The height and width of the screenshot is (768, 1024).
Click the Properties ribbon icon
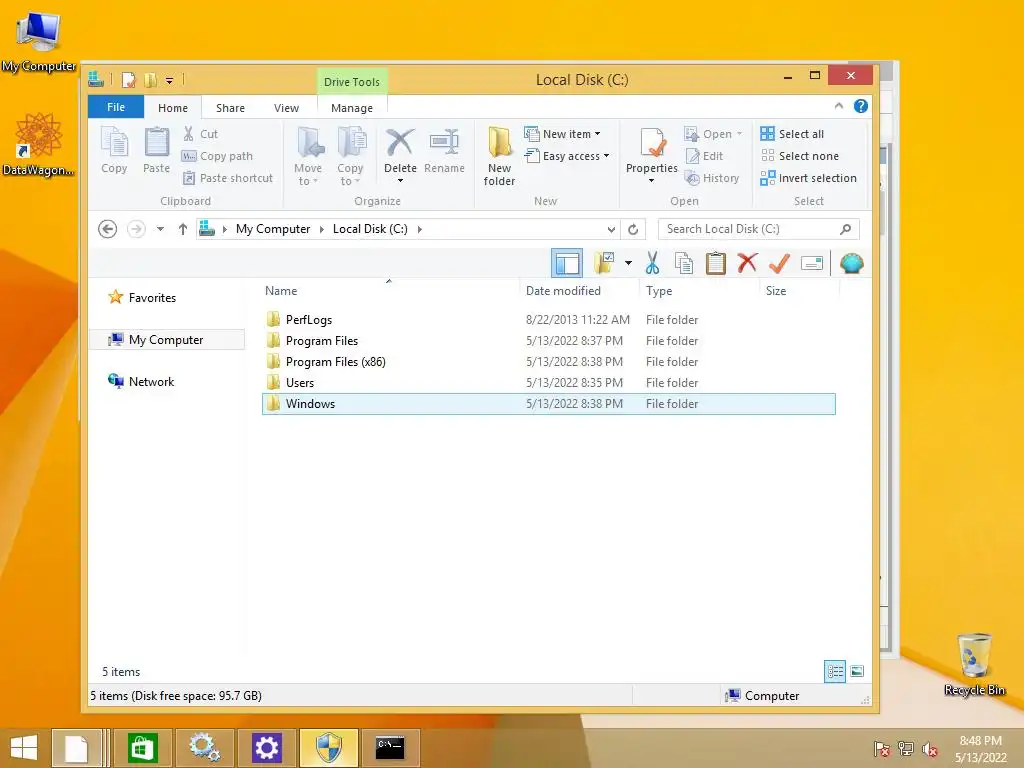pos(652,143)
